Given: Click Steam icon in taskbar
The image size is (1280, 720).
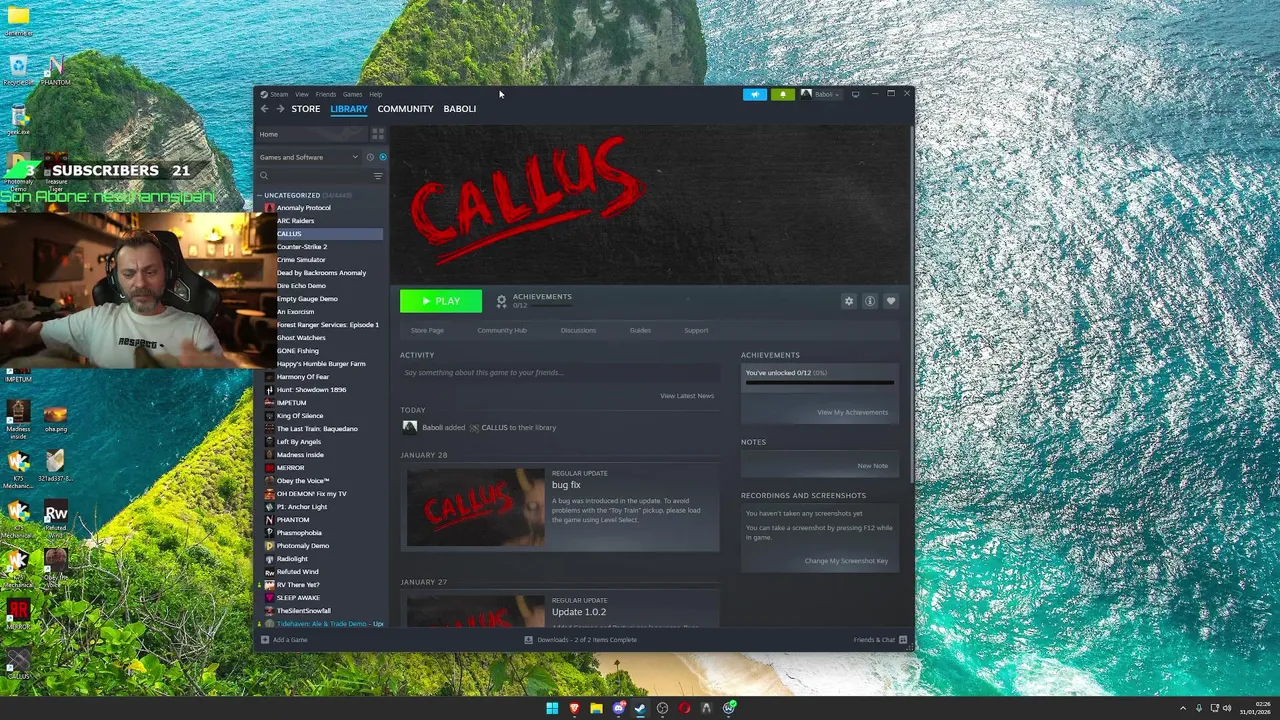Looking at the screenshot, I should (640, 708).
